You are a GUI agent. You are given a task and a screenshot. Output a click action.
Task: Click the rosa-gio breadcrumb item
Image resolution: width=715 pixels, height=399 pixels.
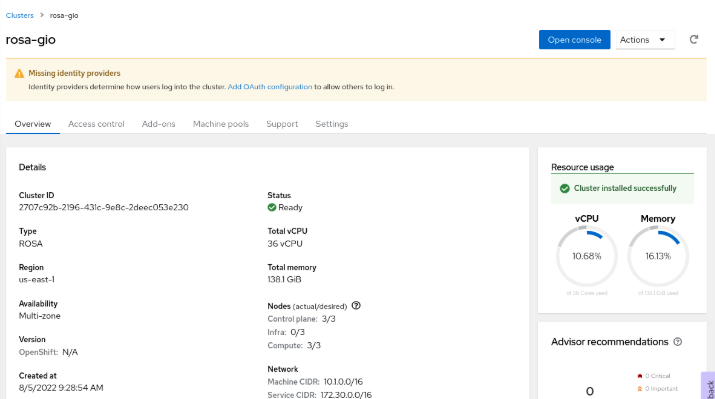64,15
